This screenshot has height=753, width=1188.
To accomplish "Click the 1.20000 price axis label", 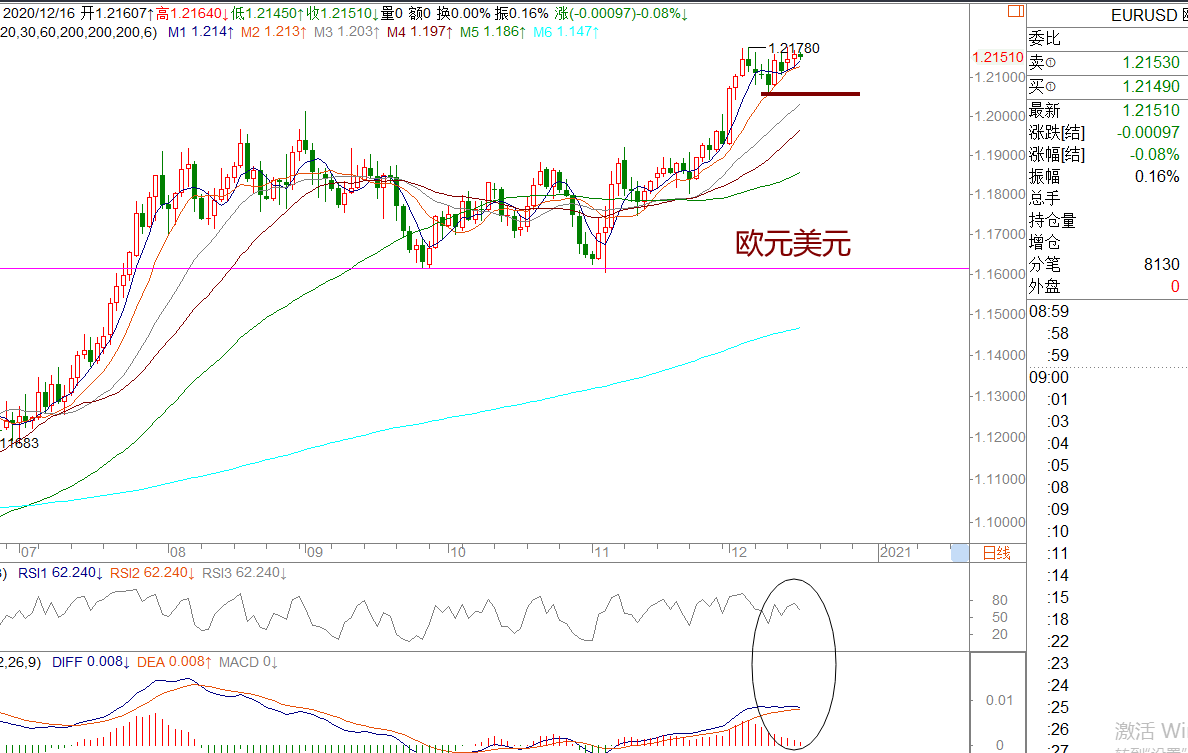I will 1000,117.
